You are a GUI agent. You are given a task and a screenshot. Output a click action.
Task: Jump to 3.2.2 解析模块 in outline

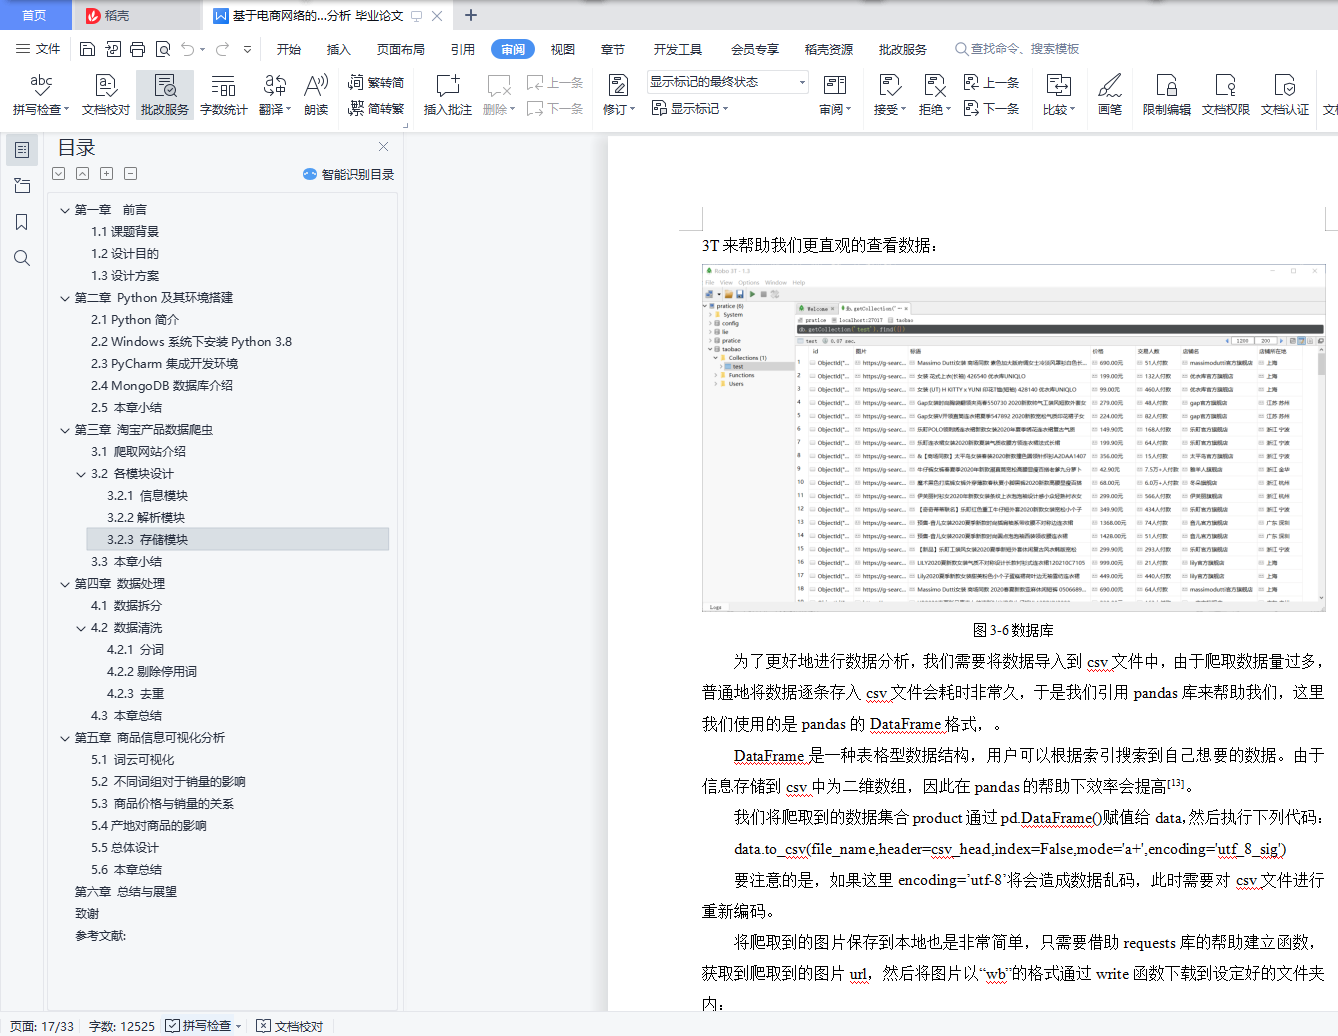pyautogui.click(x=146, y=518)
